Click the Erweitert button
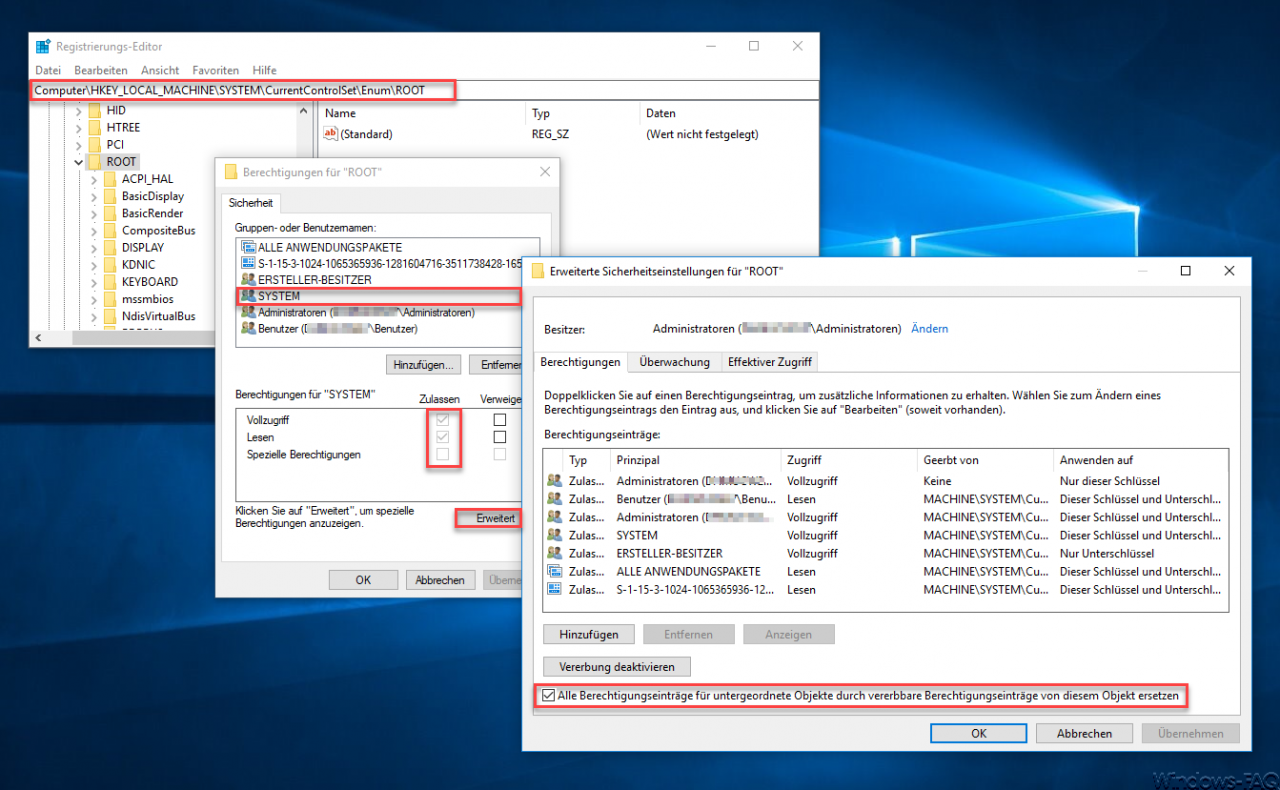Viewport: 1280px width, 790px height. 490,519
